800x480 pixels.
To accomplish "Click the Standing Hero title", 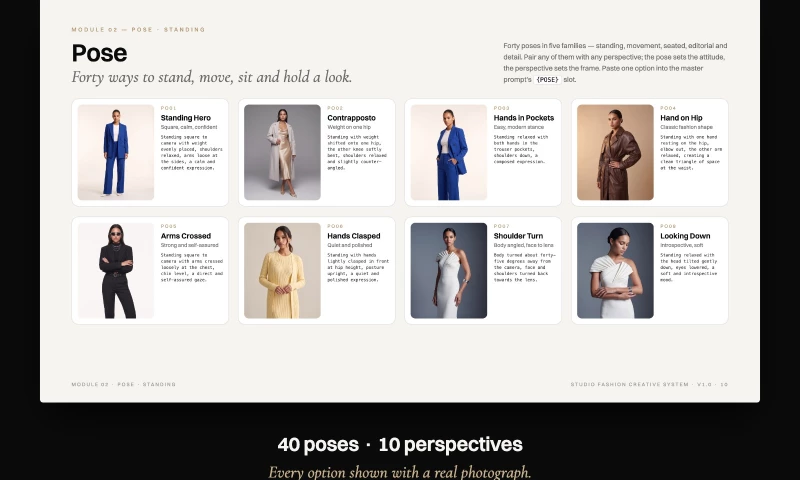I will (186, 118).
